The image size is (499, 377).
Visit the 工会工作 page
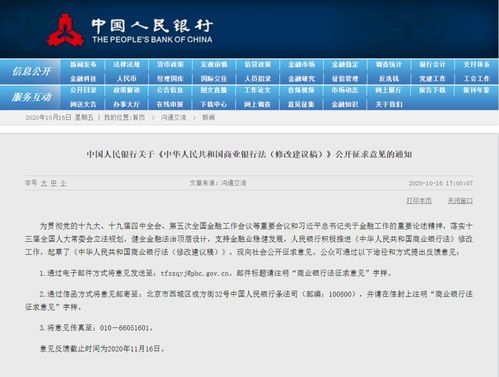(477, 79)
